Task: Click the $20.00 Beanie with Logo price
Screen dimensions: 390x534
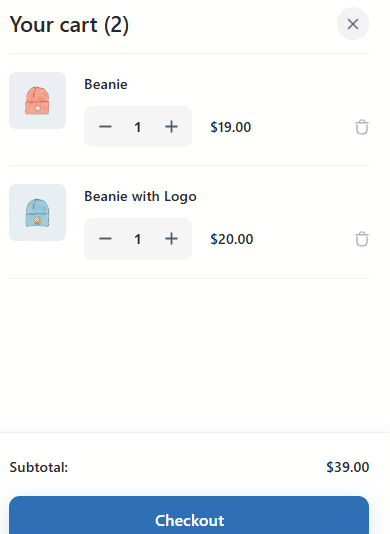Action: click(232, 239)
